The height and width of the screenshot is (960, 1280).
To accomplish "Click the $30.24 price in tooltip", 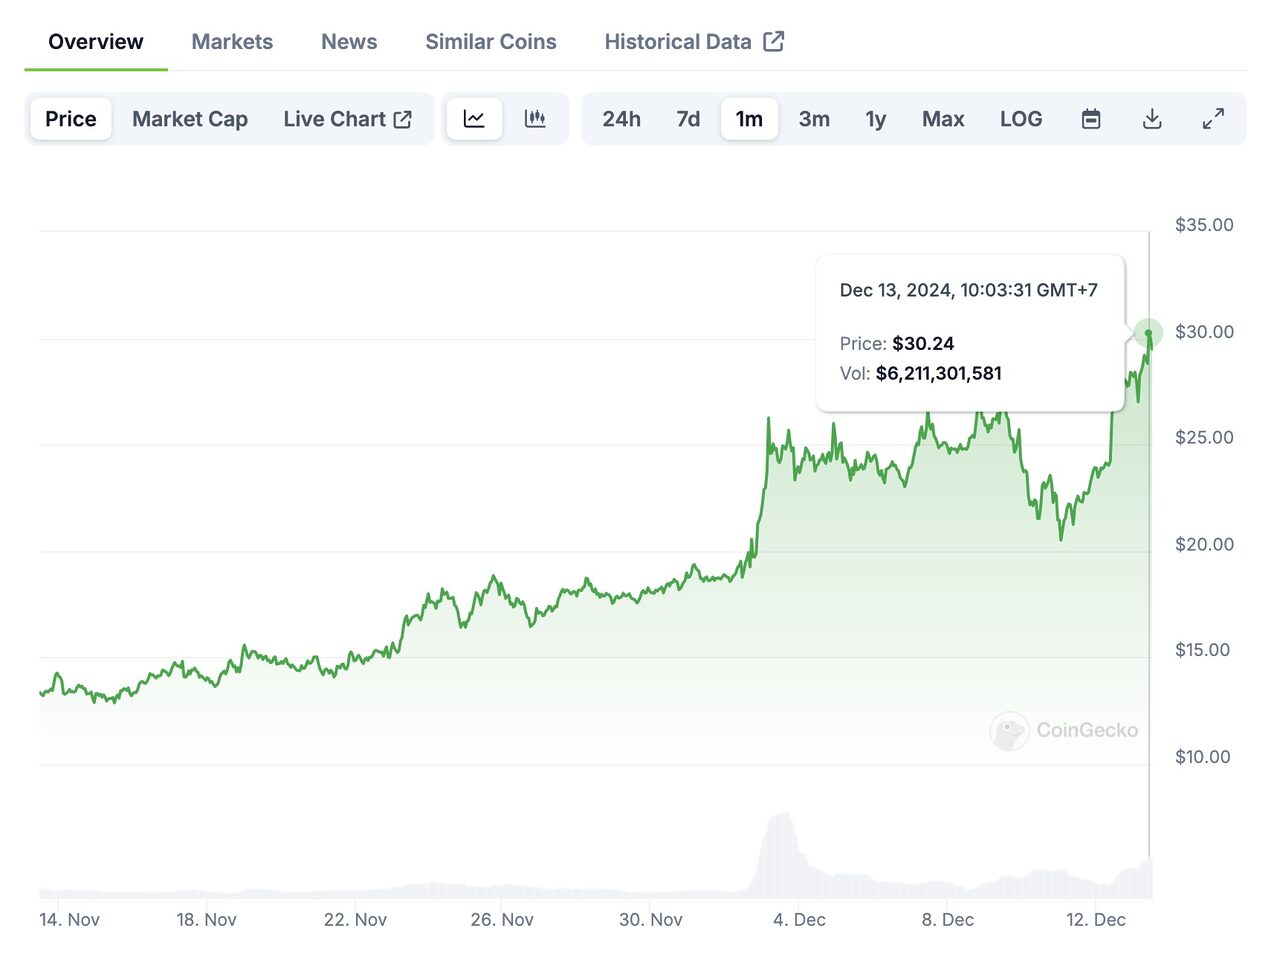I will [x=923, y=344].
